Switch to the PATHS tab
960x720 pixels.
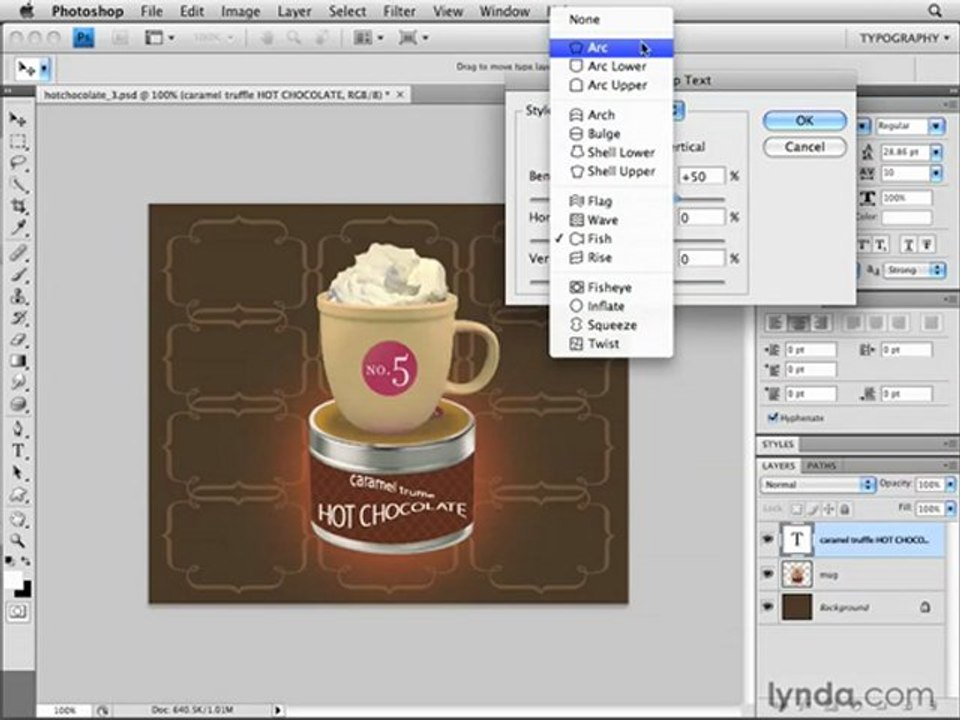[x=821, y=465]
